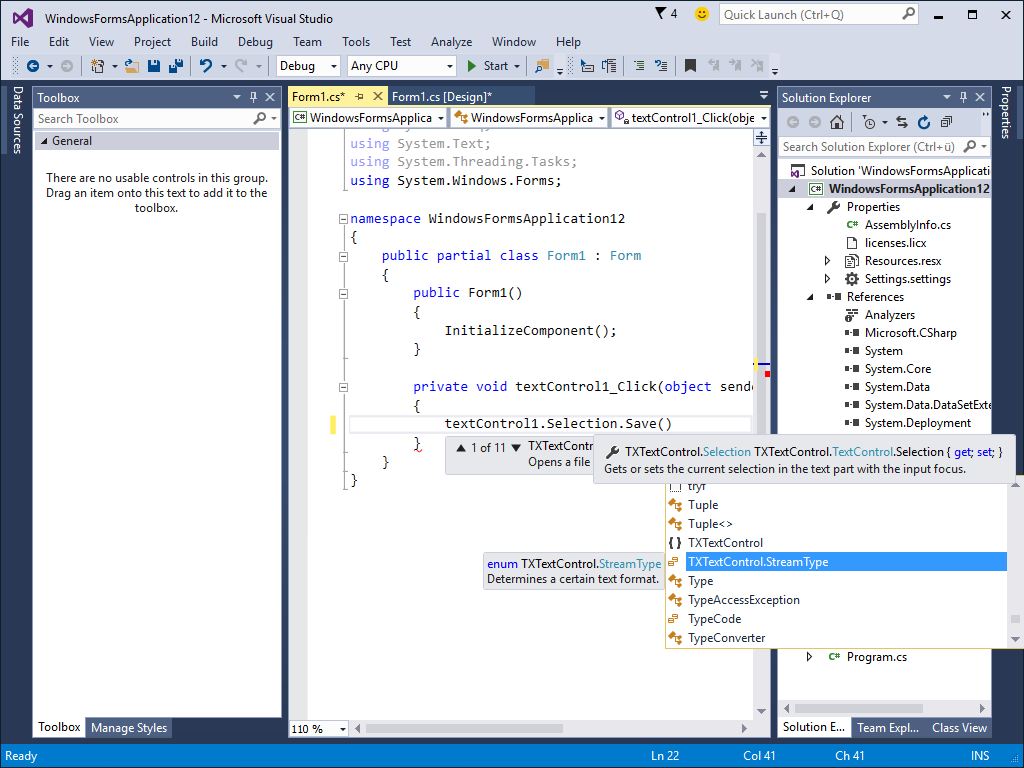Click the Home icon in Solution Explorer

837,122
